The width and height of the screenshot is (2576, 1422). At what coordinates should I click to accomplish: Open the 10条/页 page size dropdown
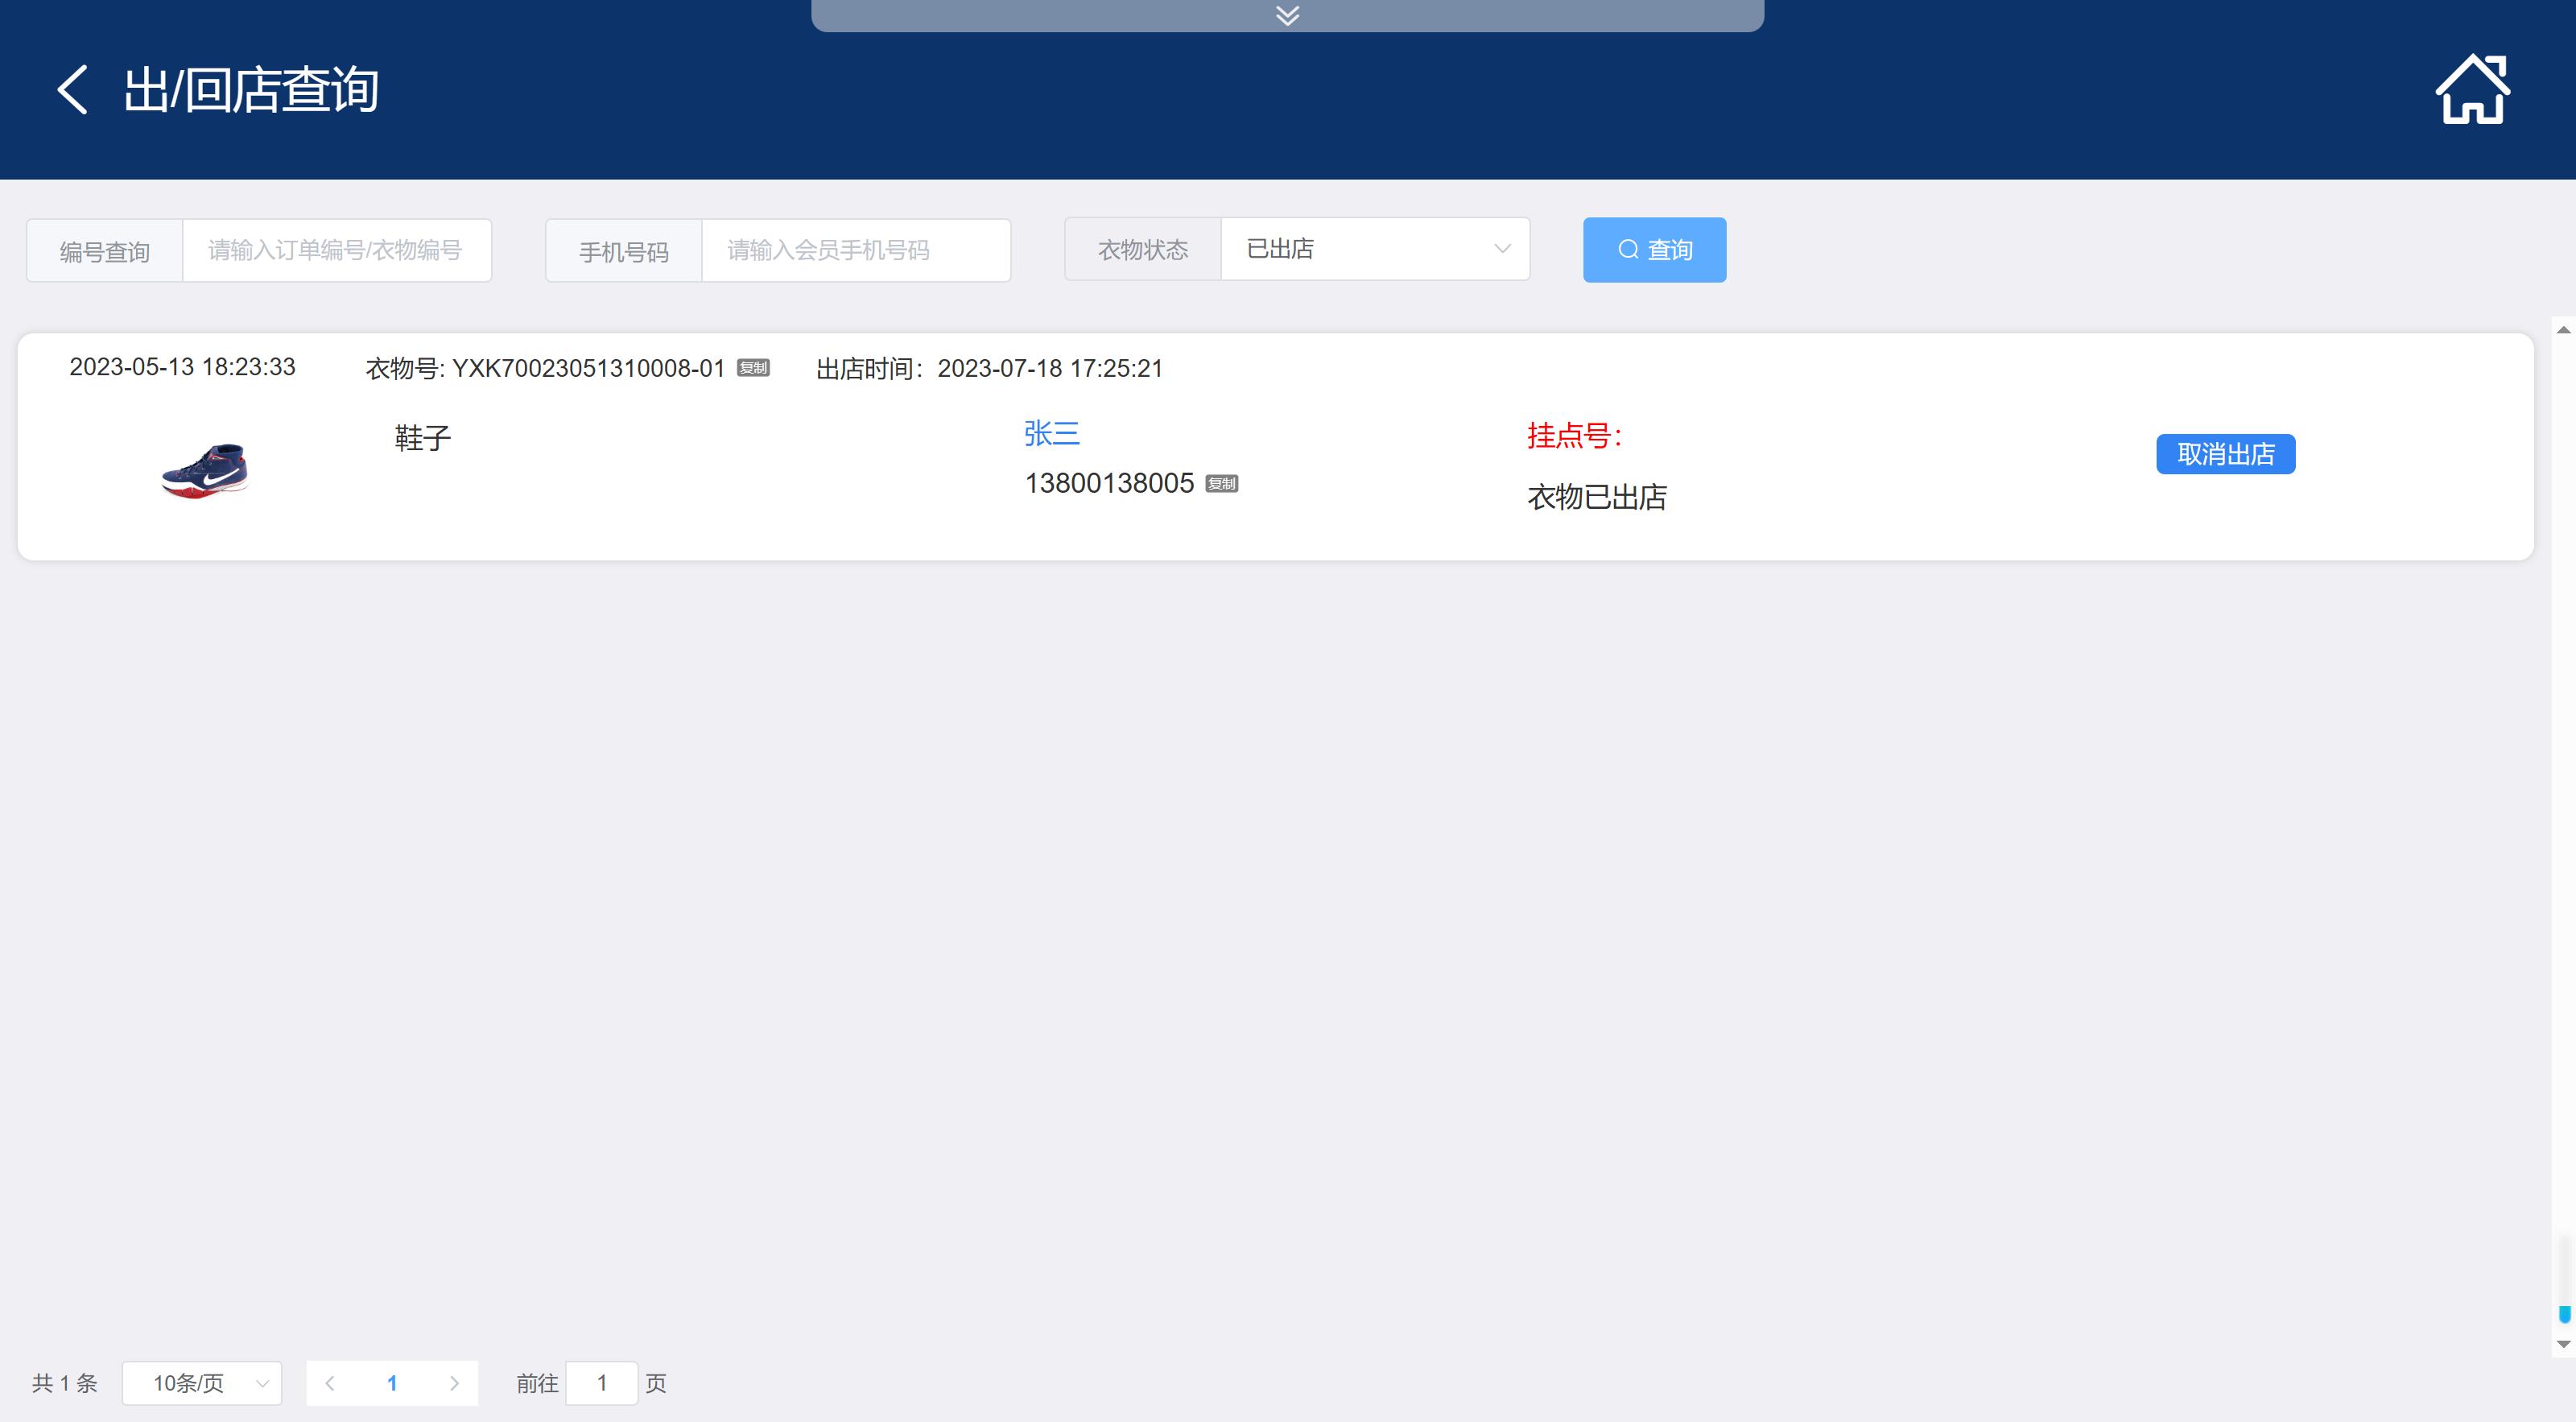click(201, 1383)
